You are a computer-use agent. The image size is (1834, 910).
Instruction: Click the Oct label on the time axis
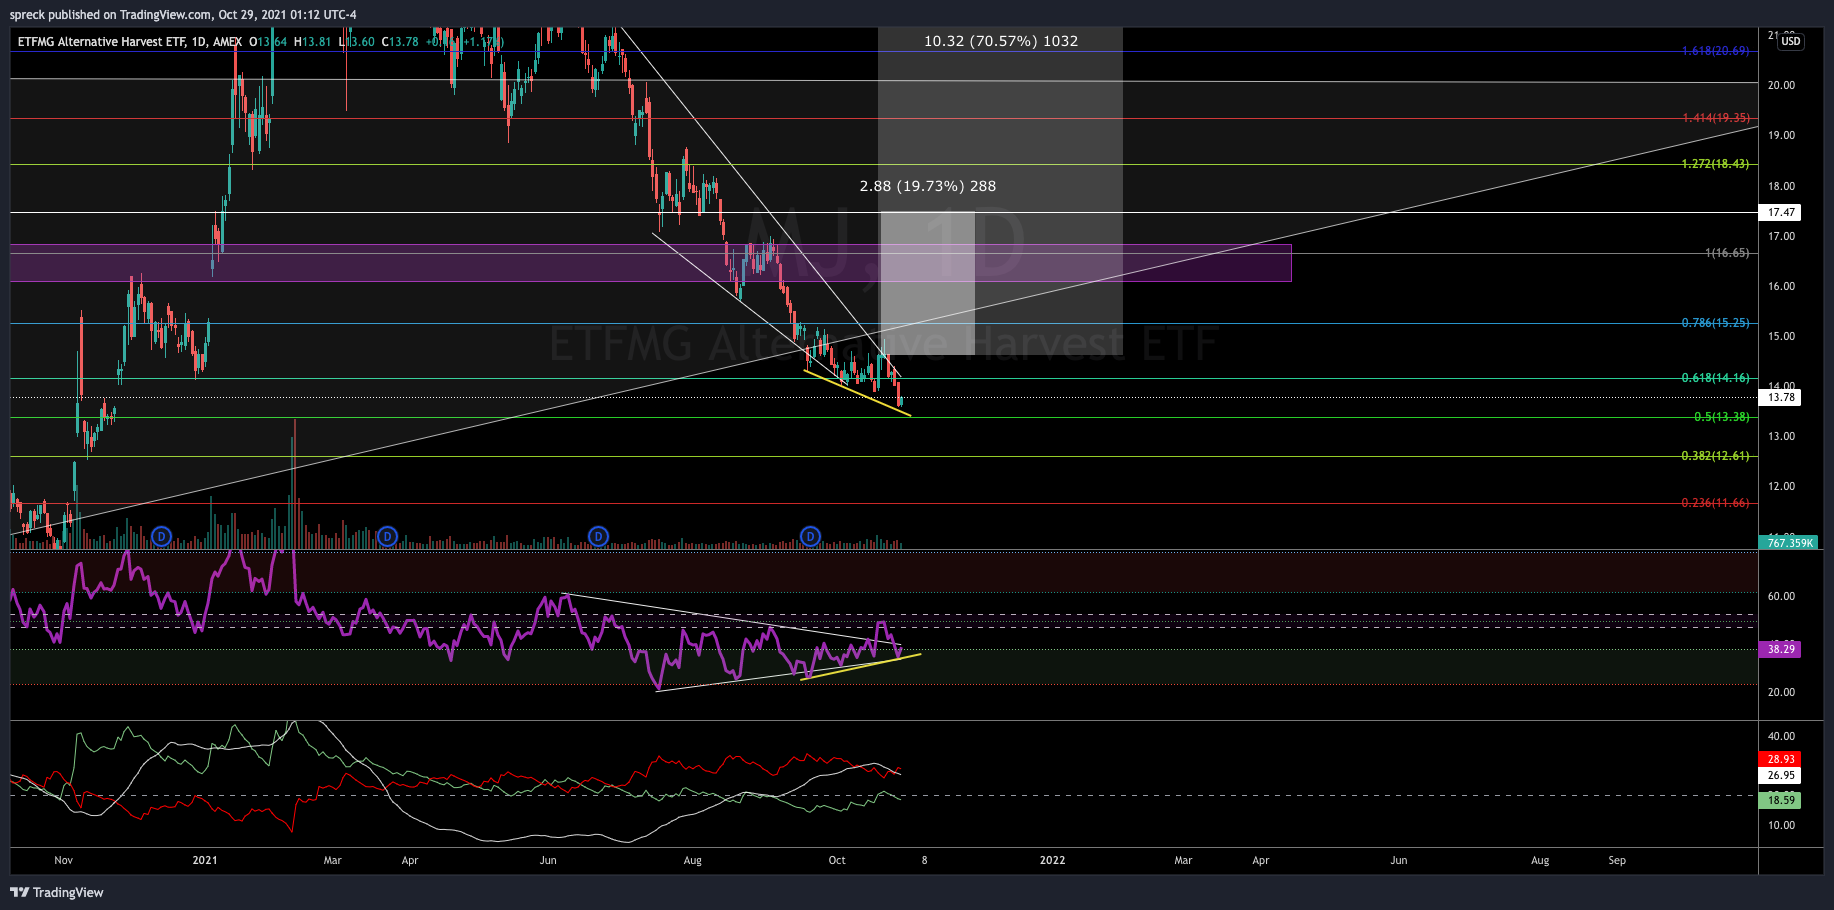tap(837, 860)
